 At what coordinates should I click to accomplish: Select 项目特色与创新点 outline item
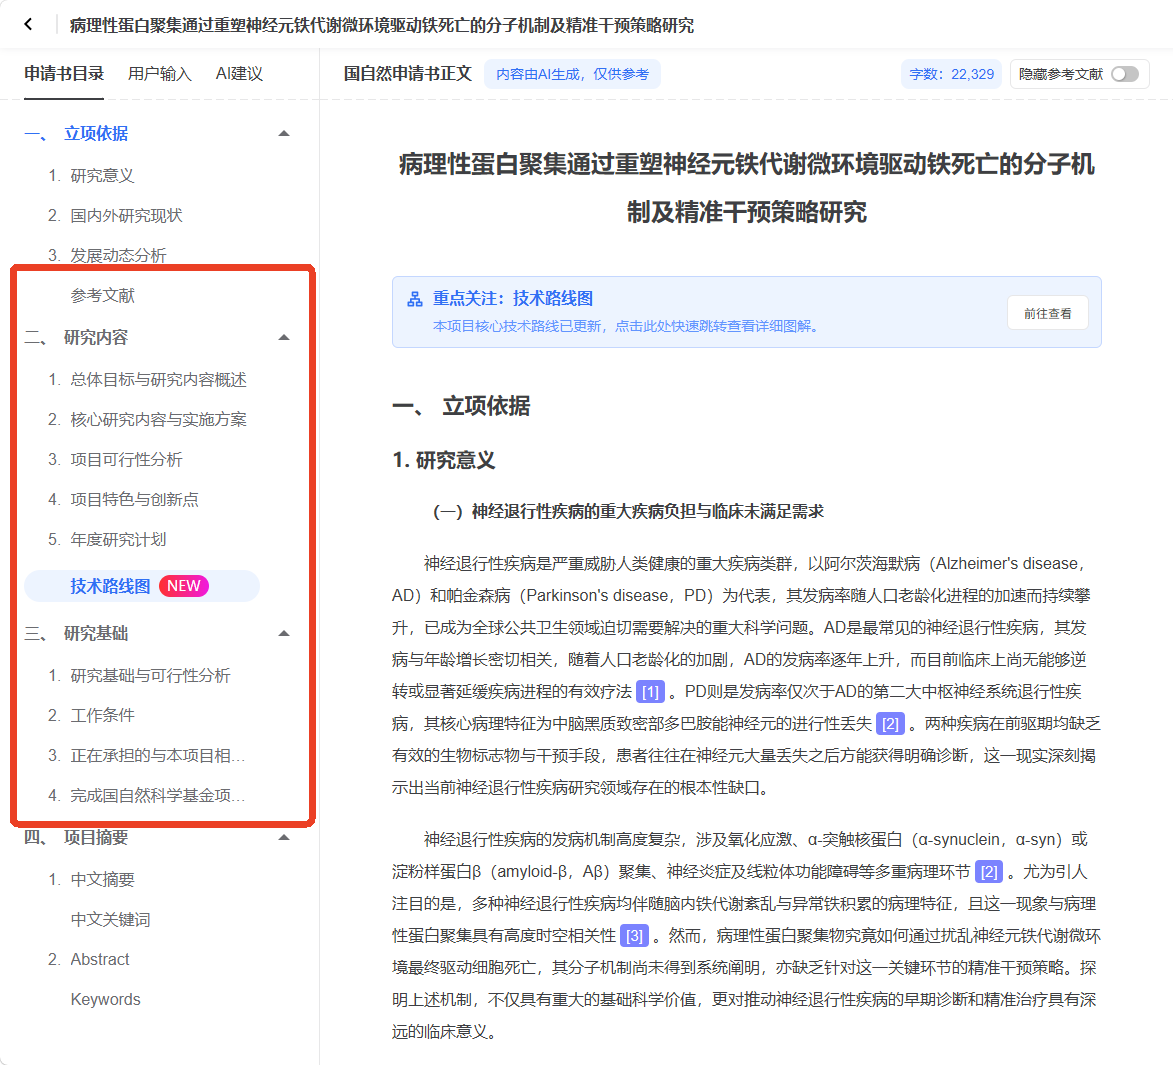tap(135, 500)
